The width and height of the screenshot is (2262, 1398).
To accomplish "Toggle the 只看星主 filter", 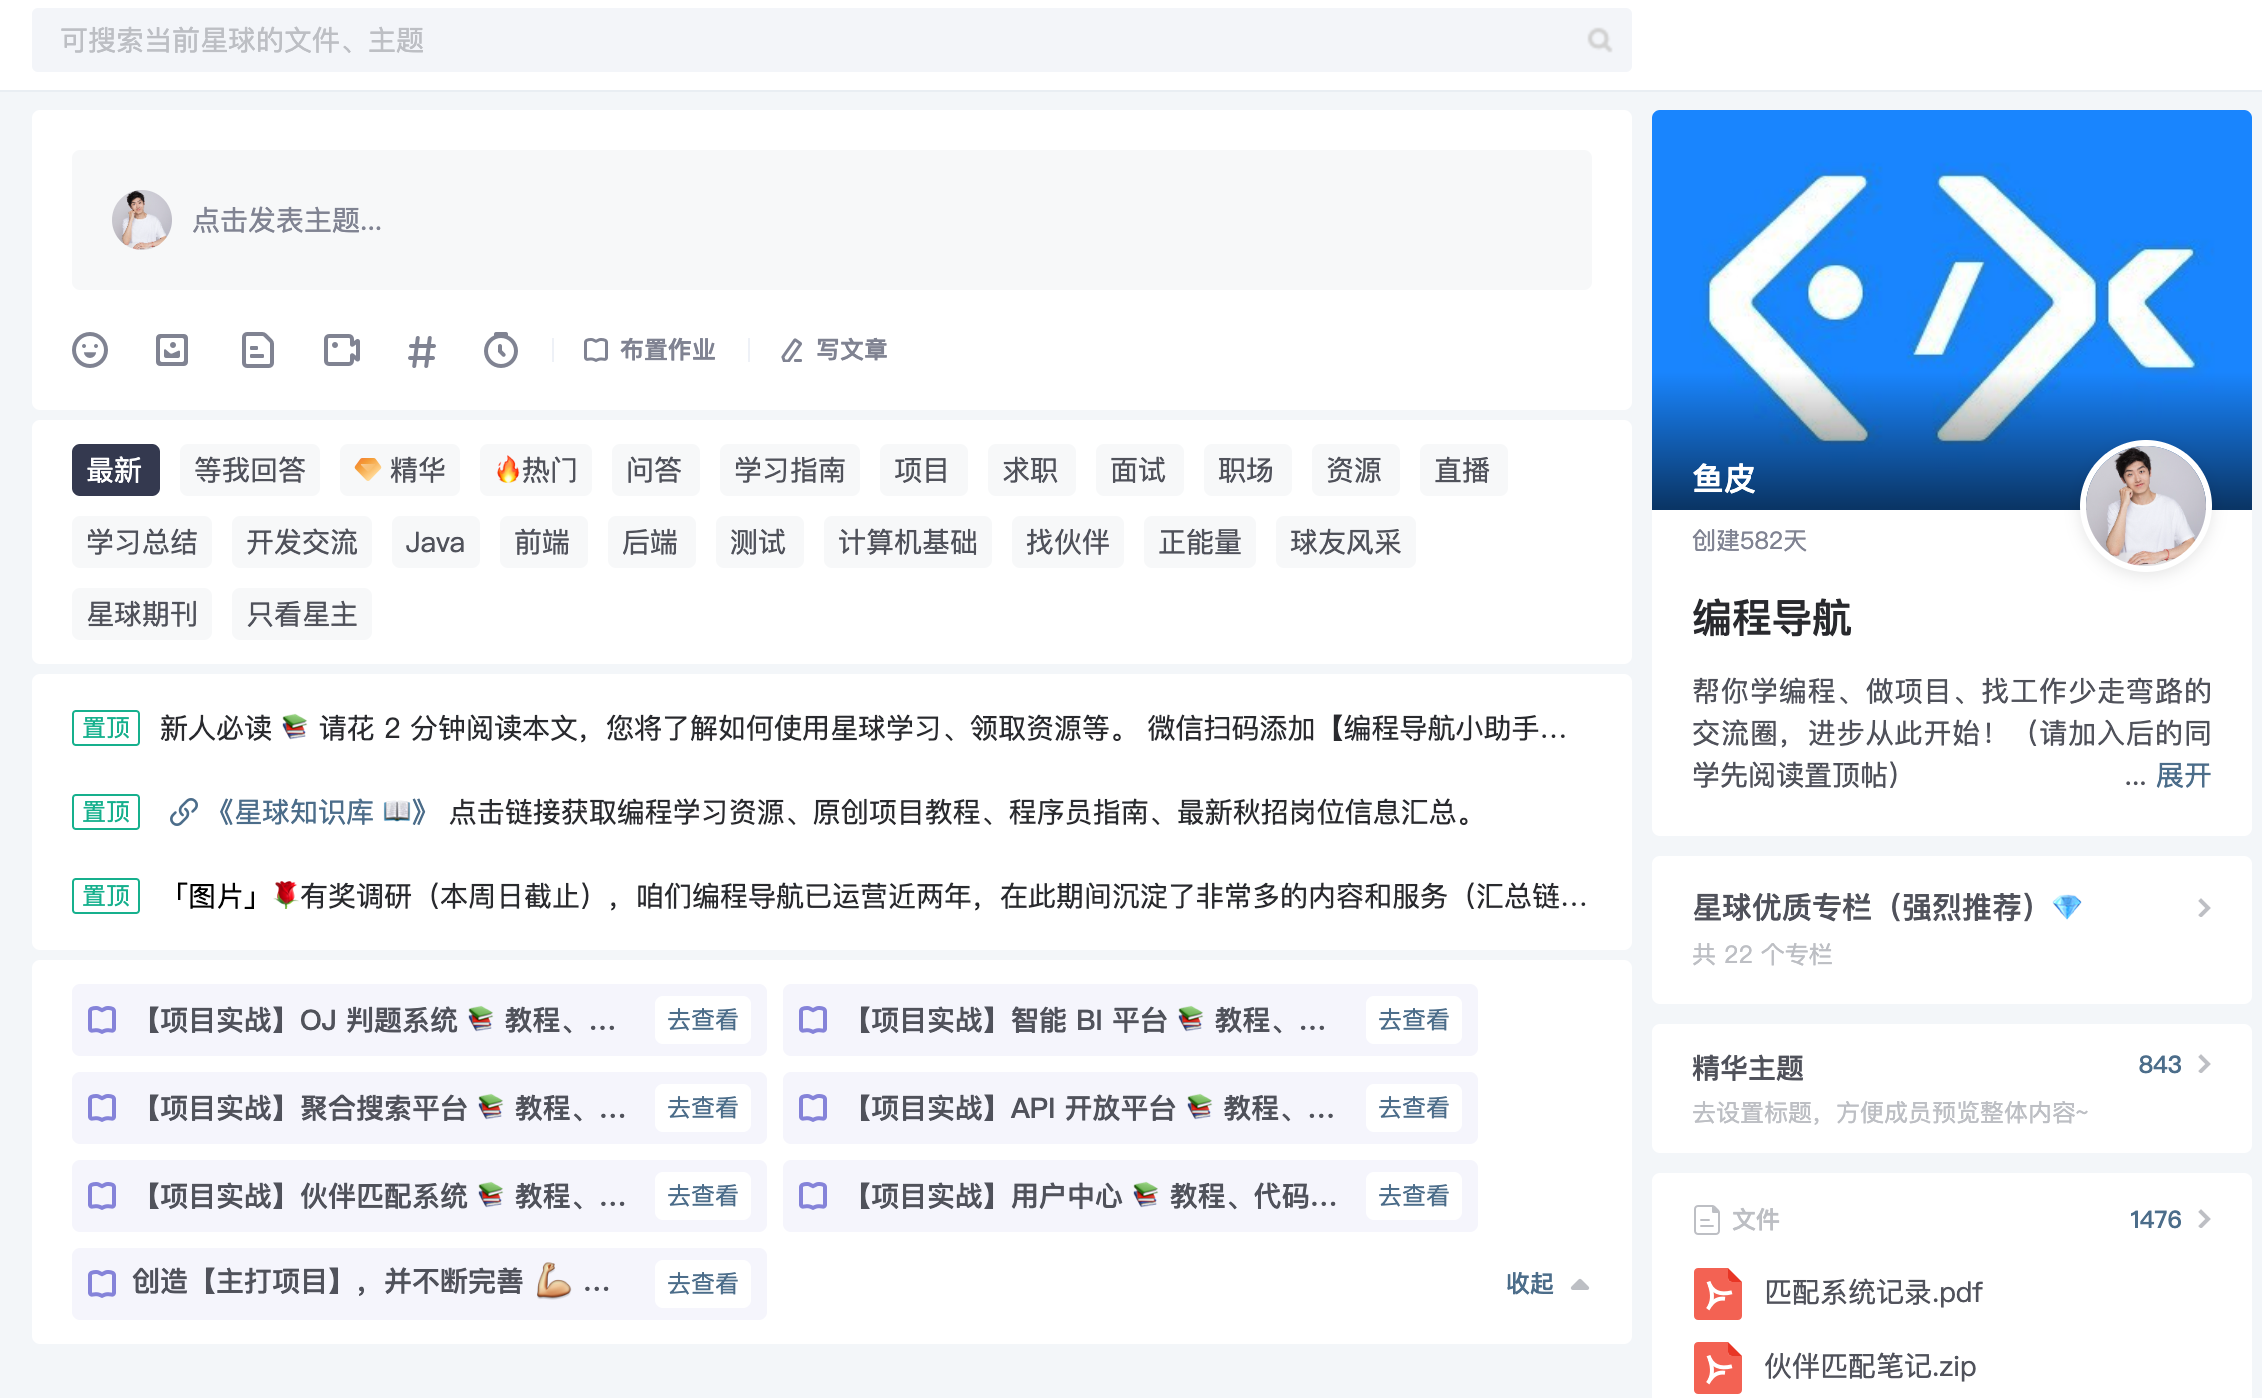I will click(x=301, y=614).
